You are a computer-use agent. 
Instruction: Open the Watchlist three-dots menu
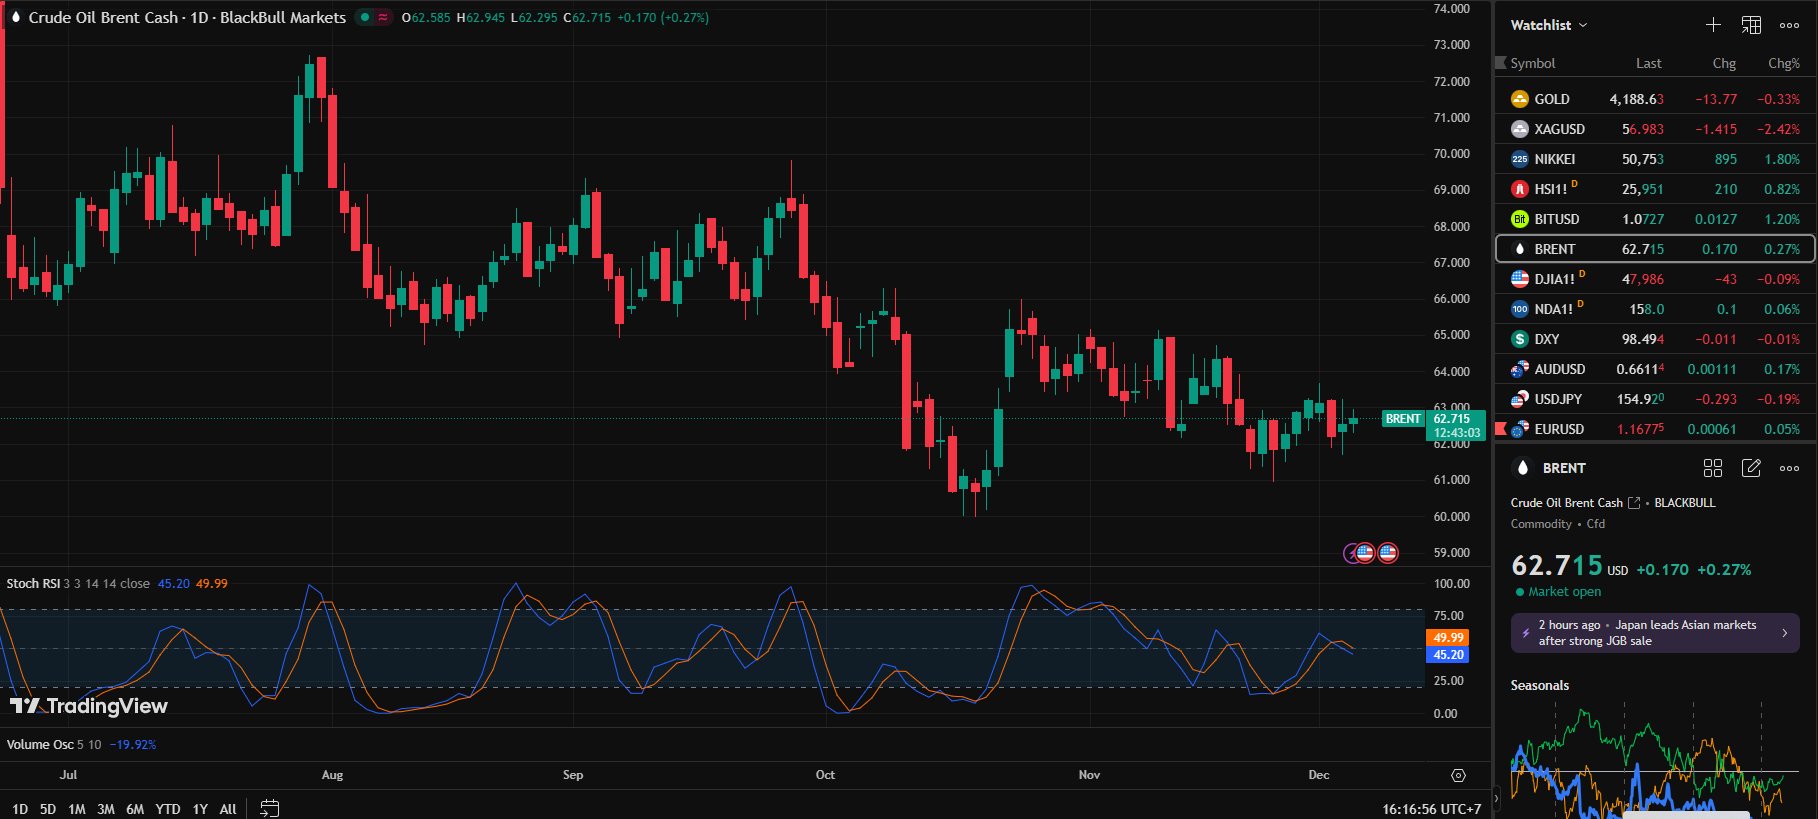tap(1789, 25)
